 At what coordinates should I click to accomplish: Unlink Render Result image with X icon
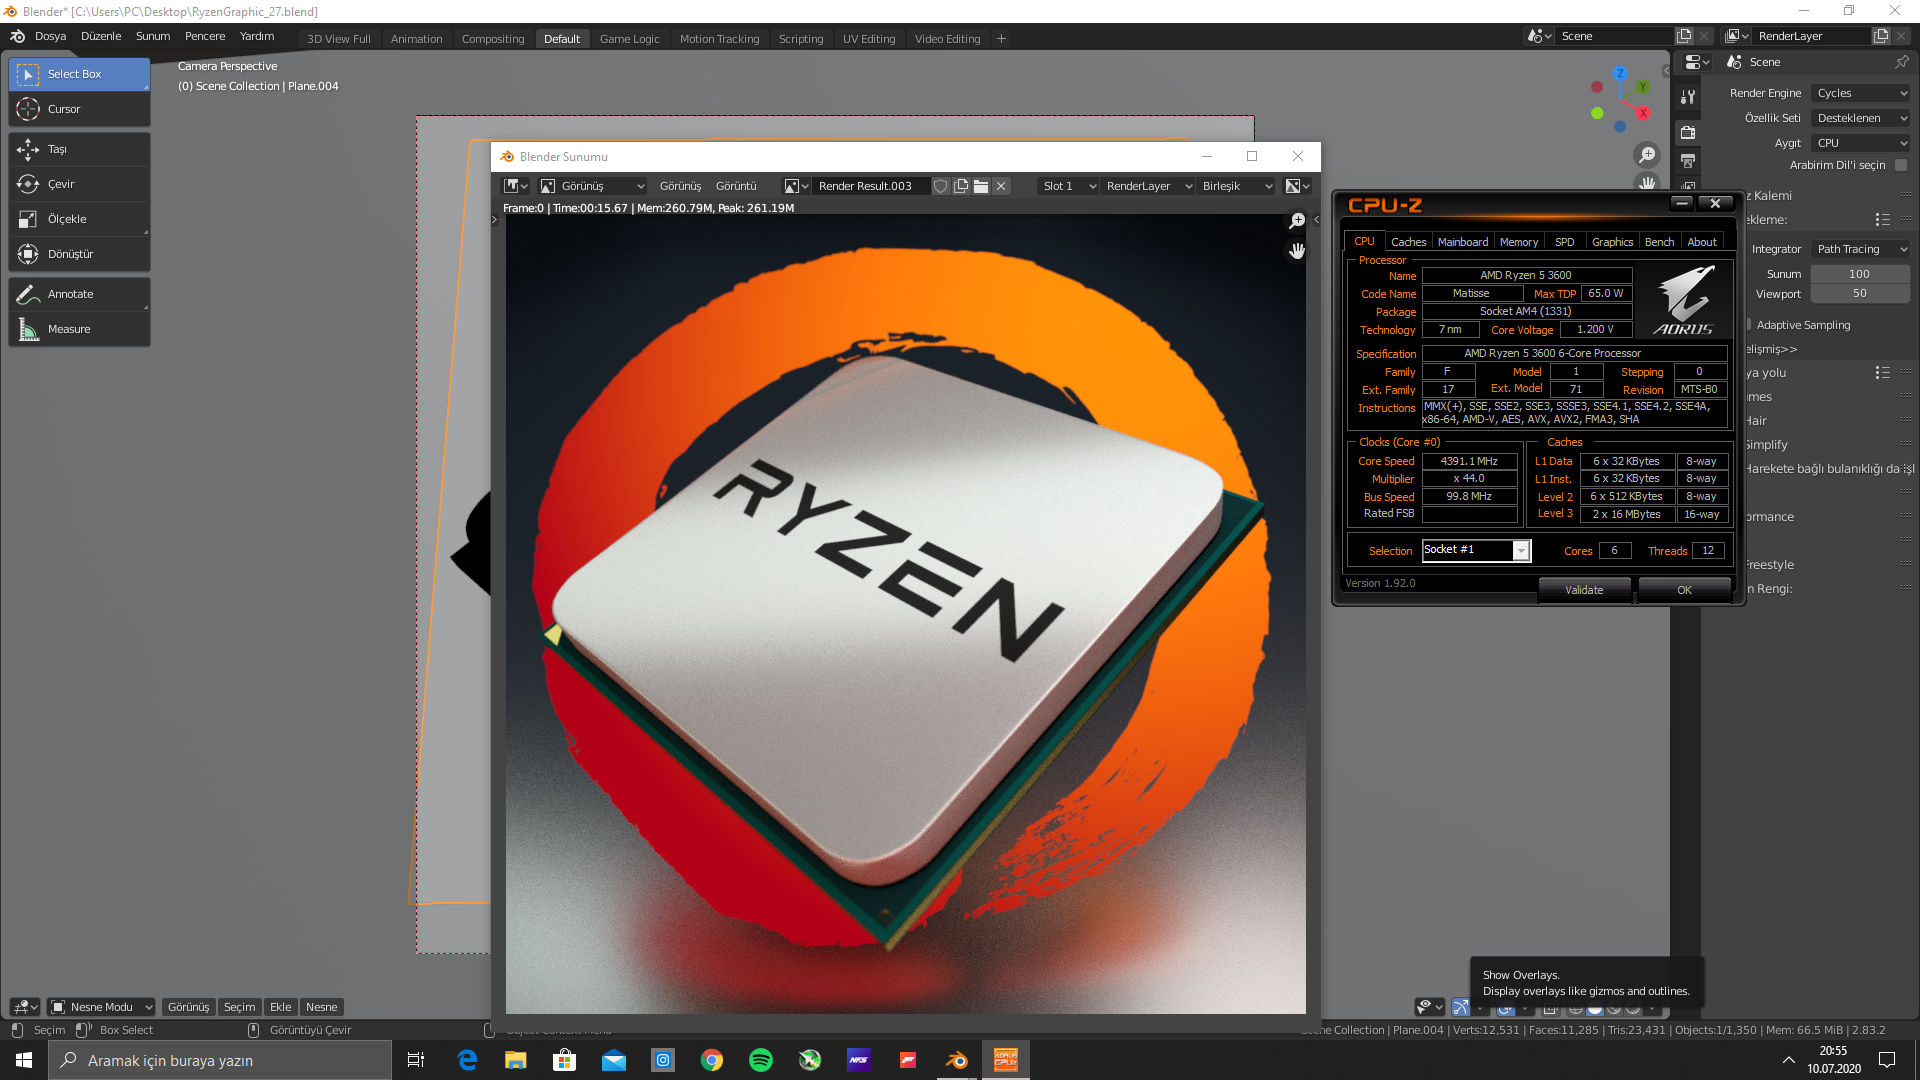pos(1001,186)
